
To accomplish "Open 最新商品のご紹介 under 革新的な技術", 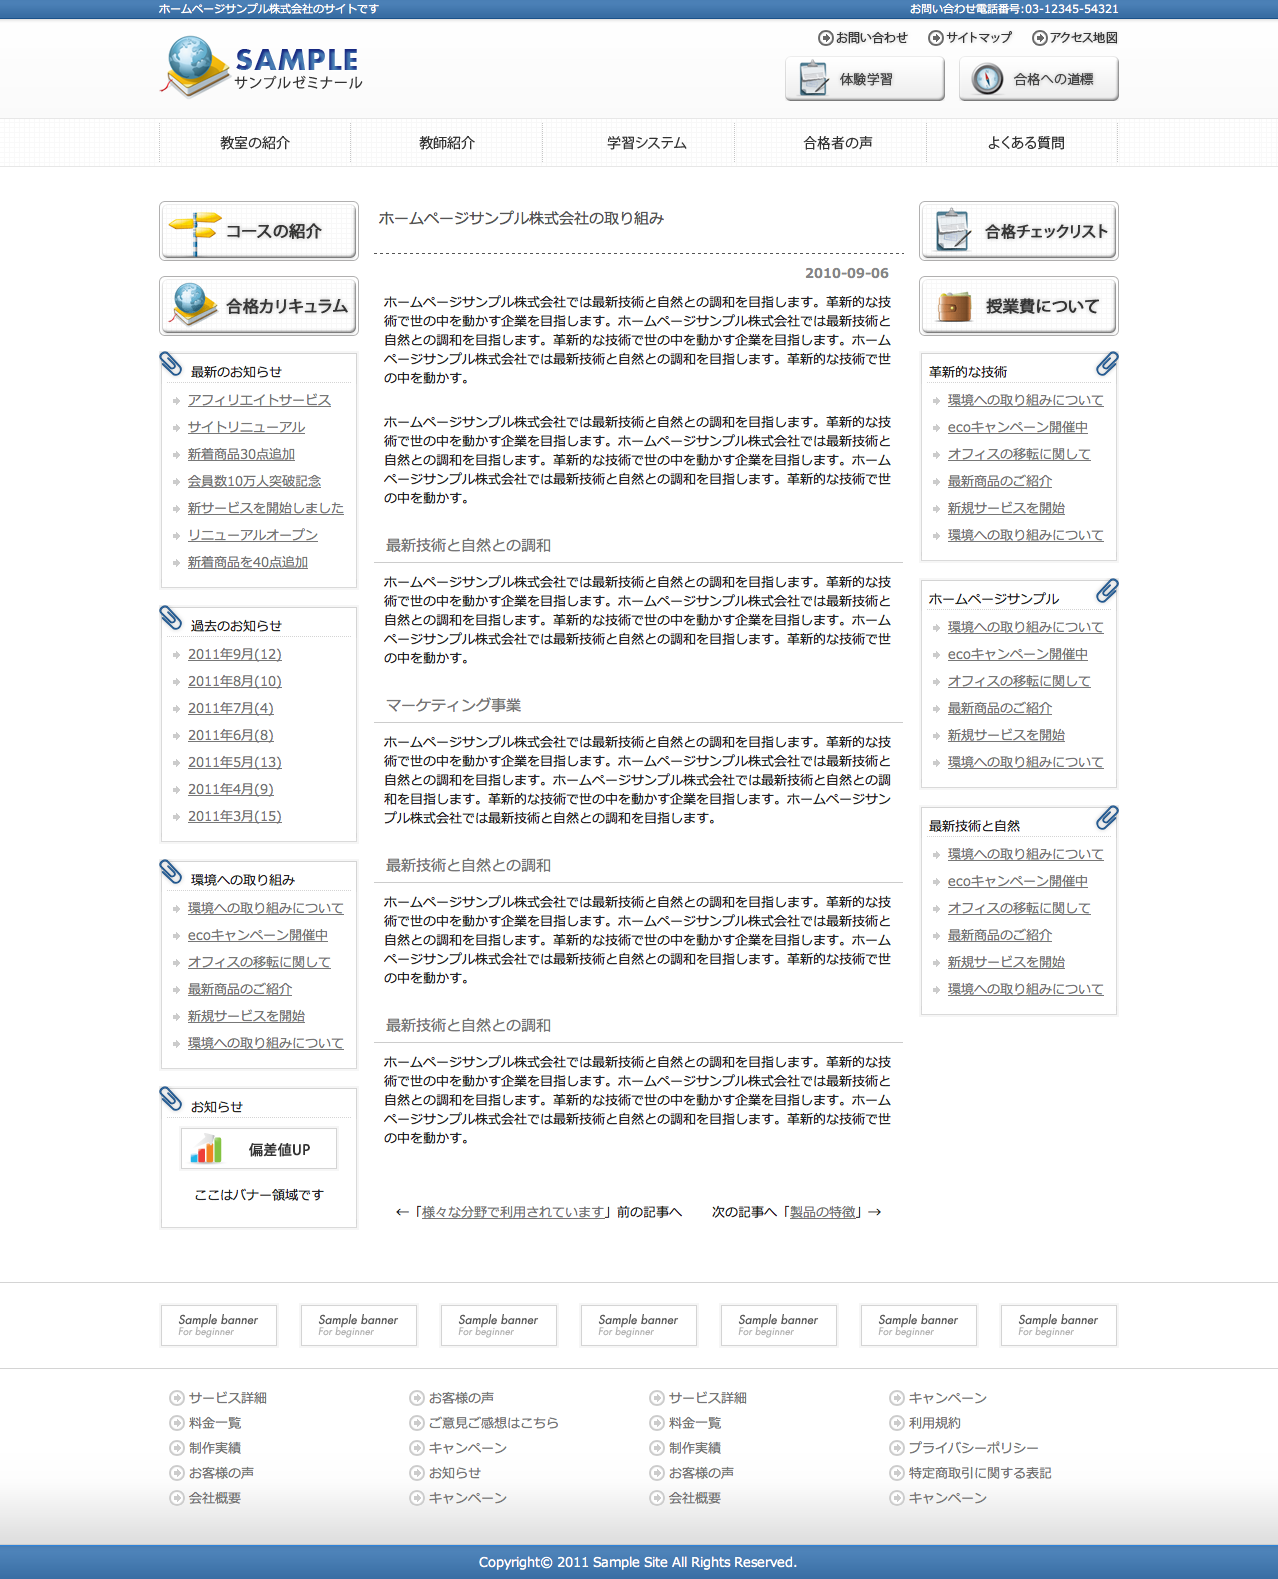I will 1000,481.
